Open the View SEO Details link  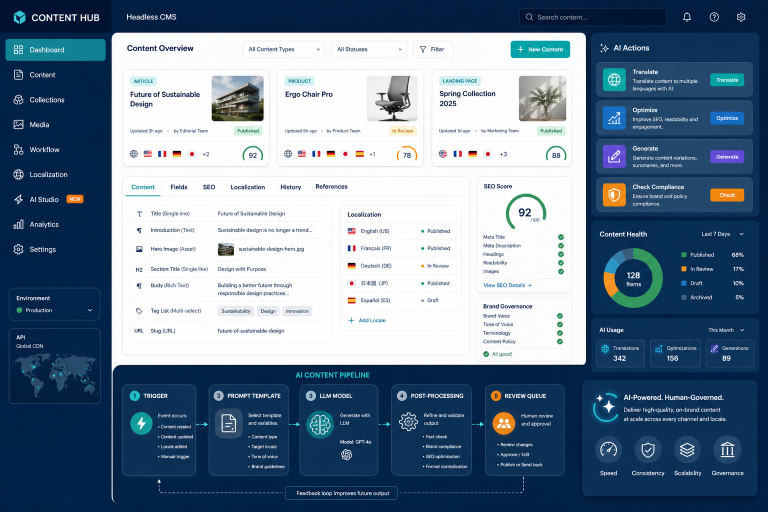(x=507, y=285)
